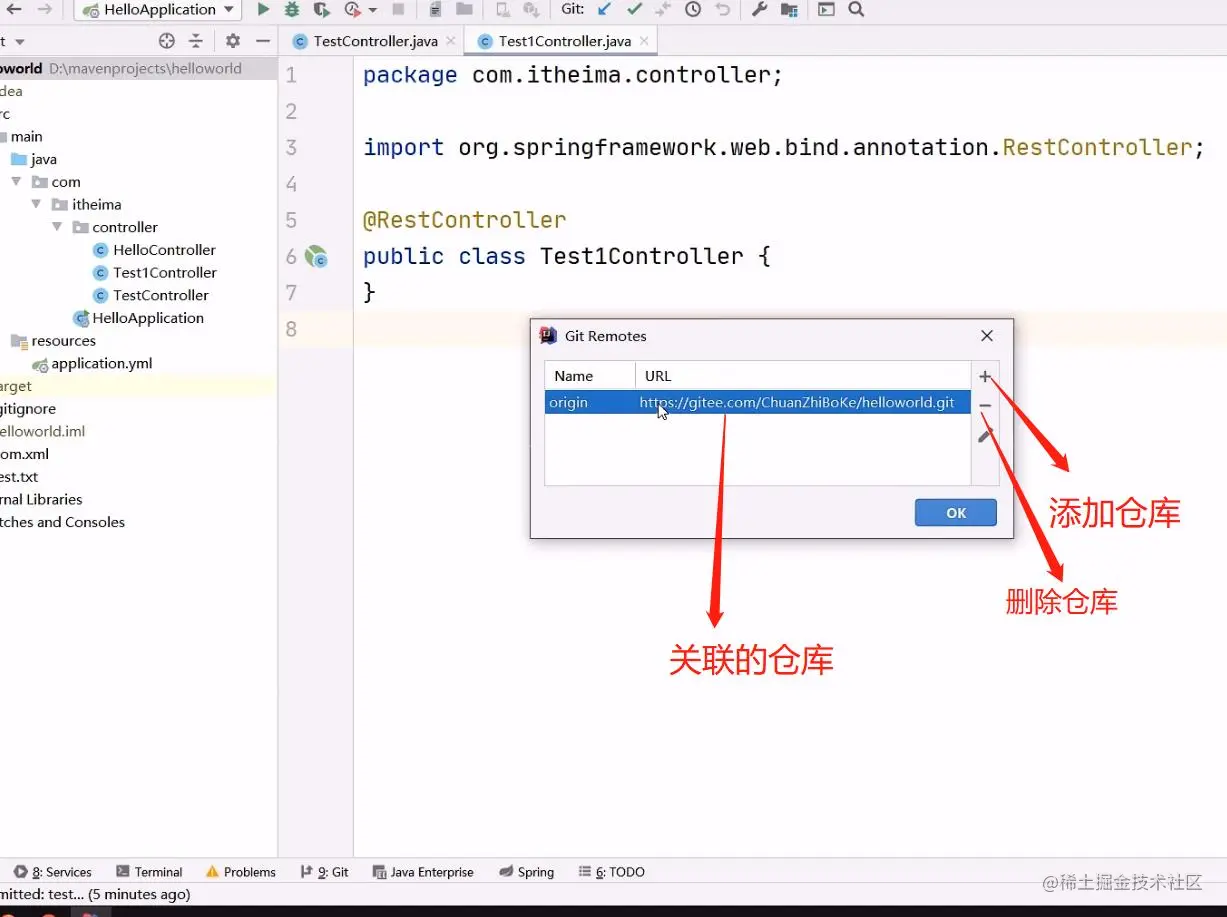Open Project panel gear options
This screenshot has width=1227, height=917.
click(233, 41)
